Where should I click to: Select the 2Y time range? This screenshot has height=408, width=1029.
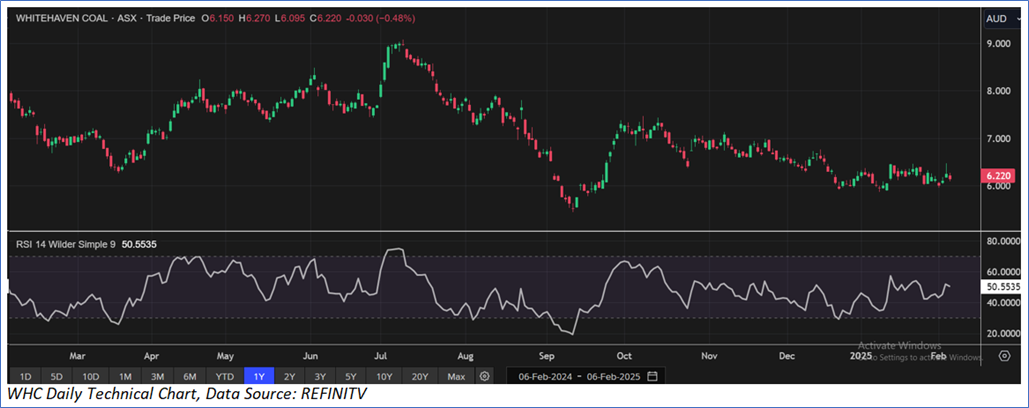click(x=289, y=377)
